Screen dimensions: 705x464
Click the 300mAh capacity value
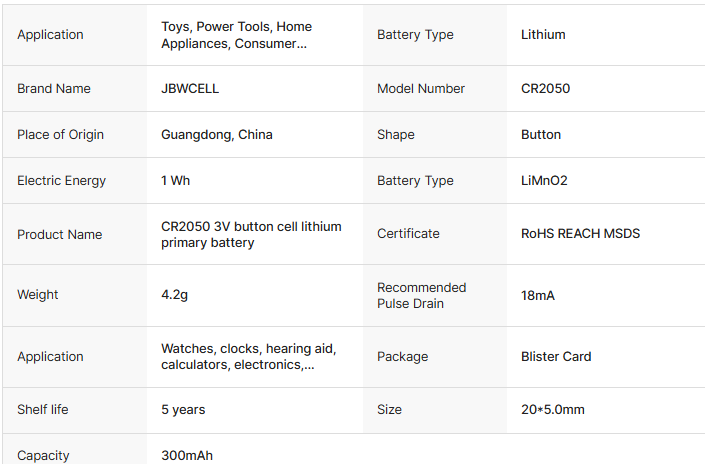(187, 456)
